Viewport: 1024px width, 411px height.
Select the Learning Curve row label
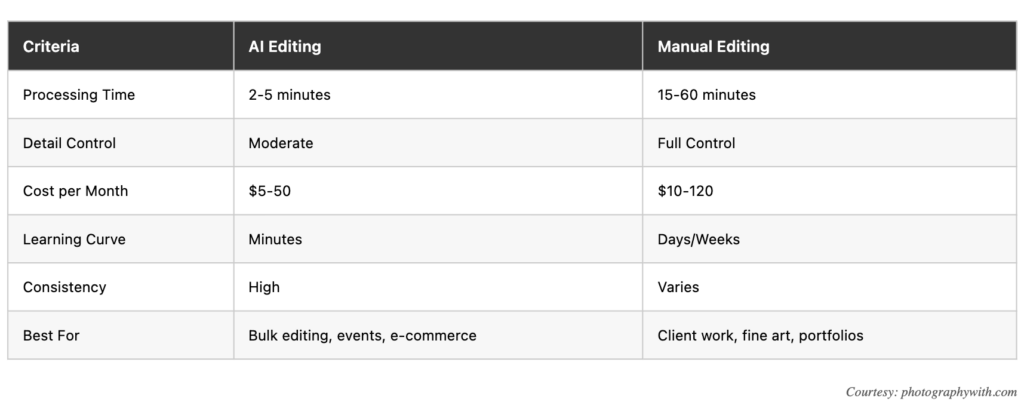(74, 239)
